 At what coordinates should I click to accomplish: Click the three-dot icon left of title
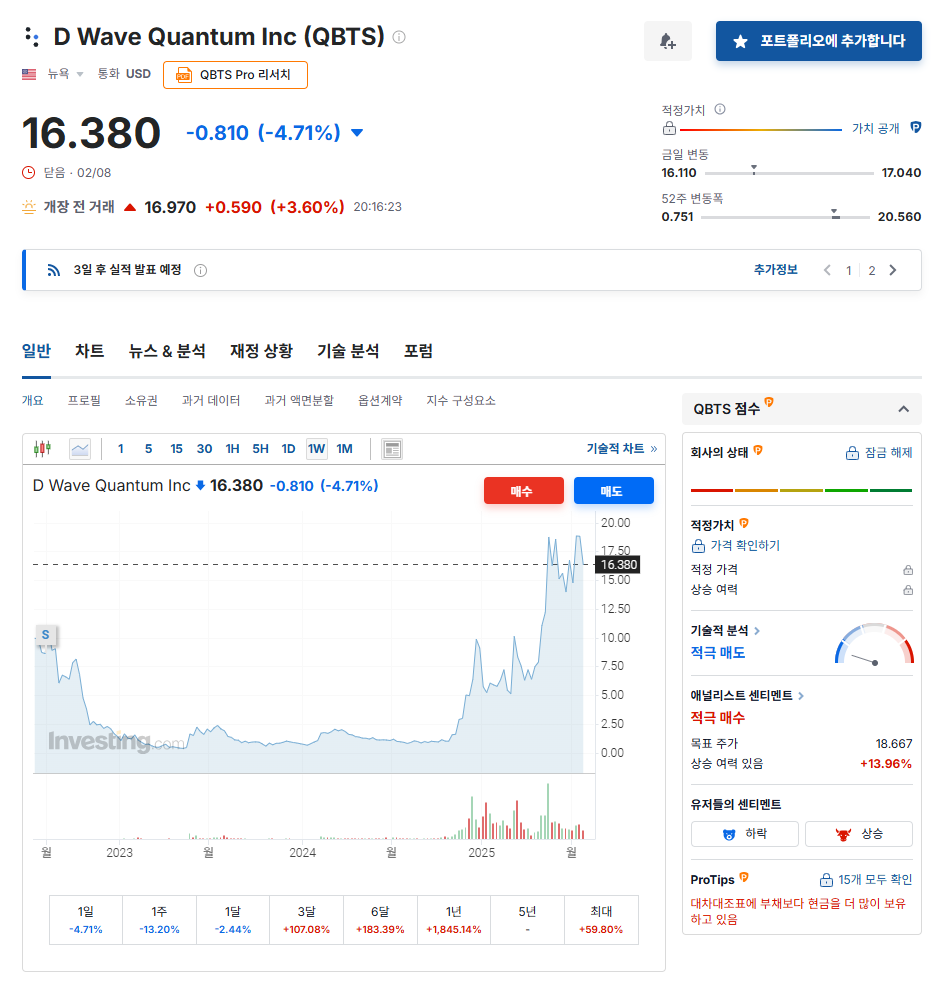(32, 37)
